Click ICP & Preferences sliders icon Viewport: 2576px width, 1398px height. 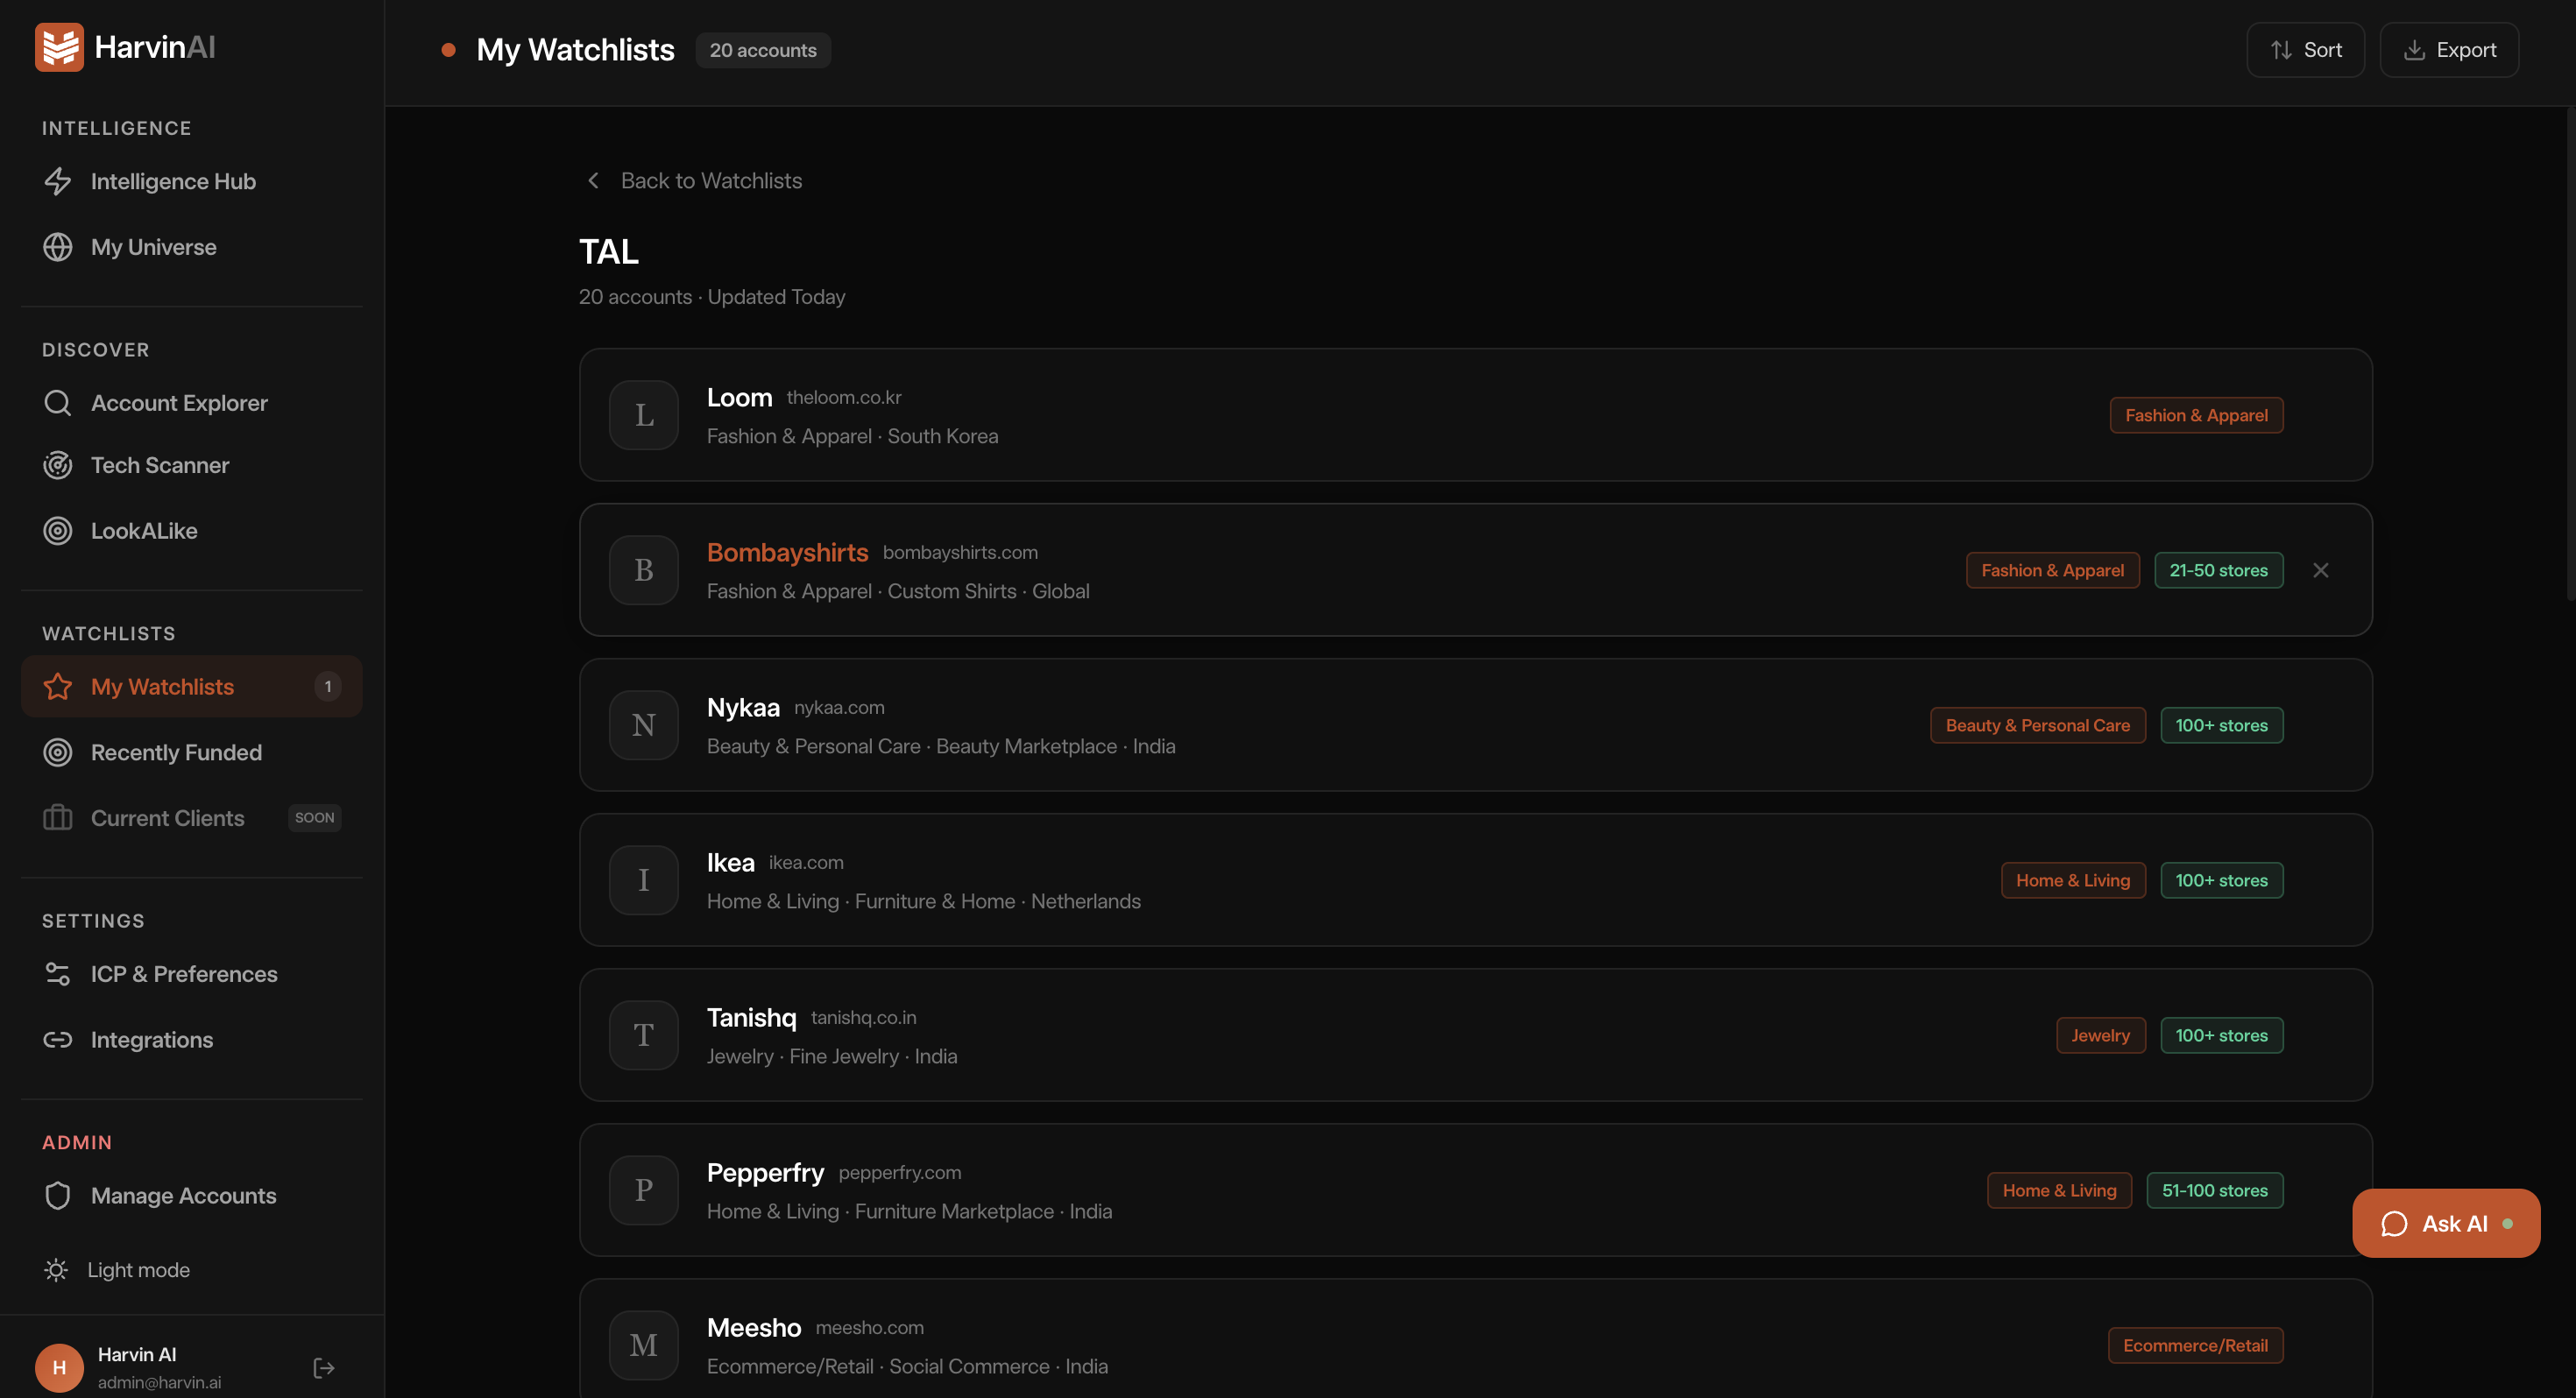(58, 974)
